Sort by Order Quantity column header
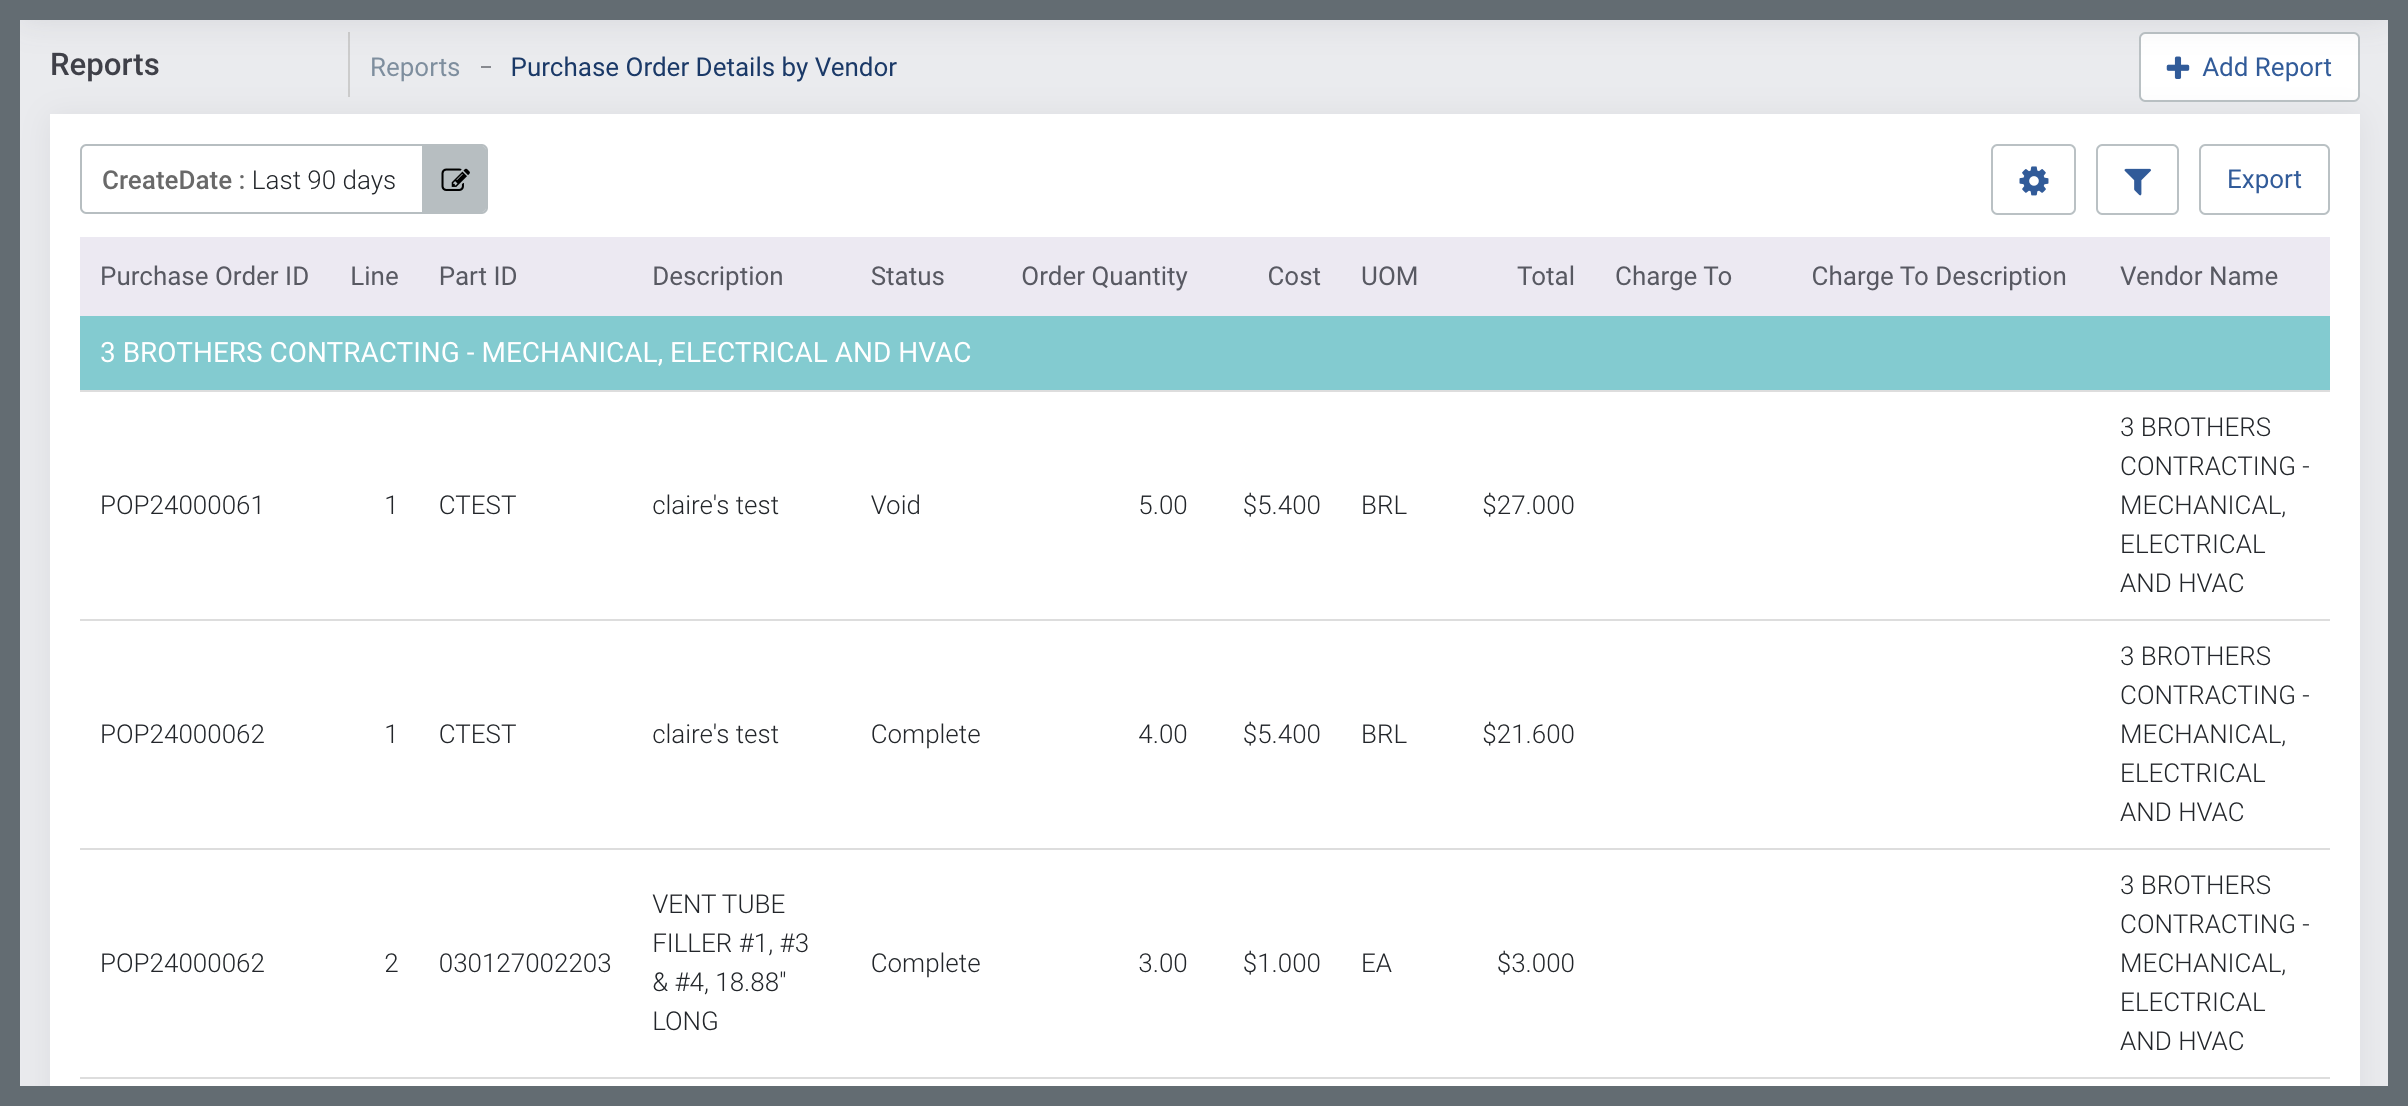Screen dimensions: 2408x1106 pos(1104,277)
